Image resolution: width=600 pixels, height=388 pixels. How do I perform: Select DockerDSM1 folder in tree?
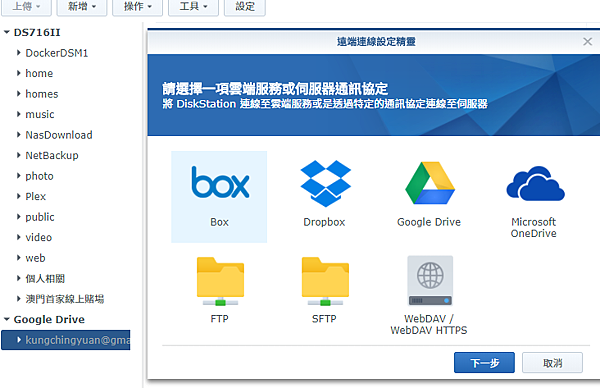[x=57, y=53]
